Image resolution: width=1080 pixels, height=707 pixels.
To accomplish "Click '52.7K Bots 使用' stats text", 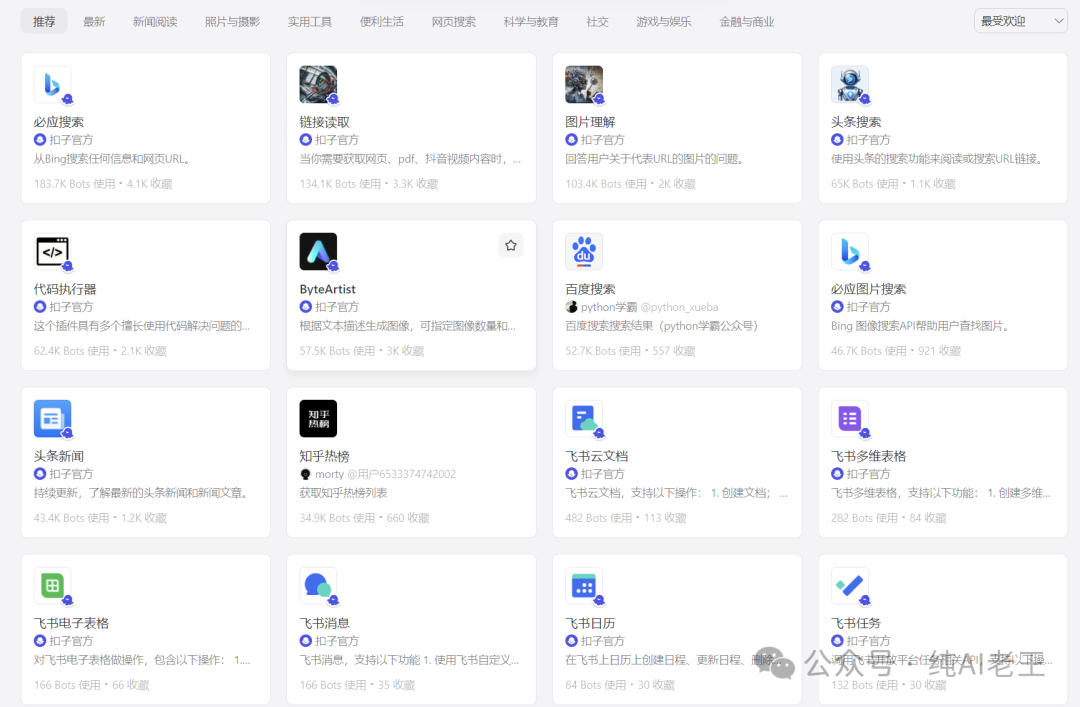I will pyautogui.click(x=603, y=351).
